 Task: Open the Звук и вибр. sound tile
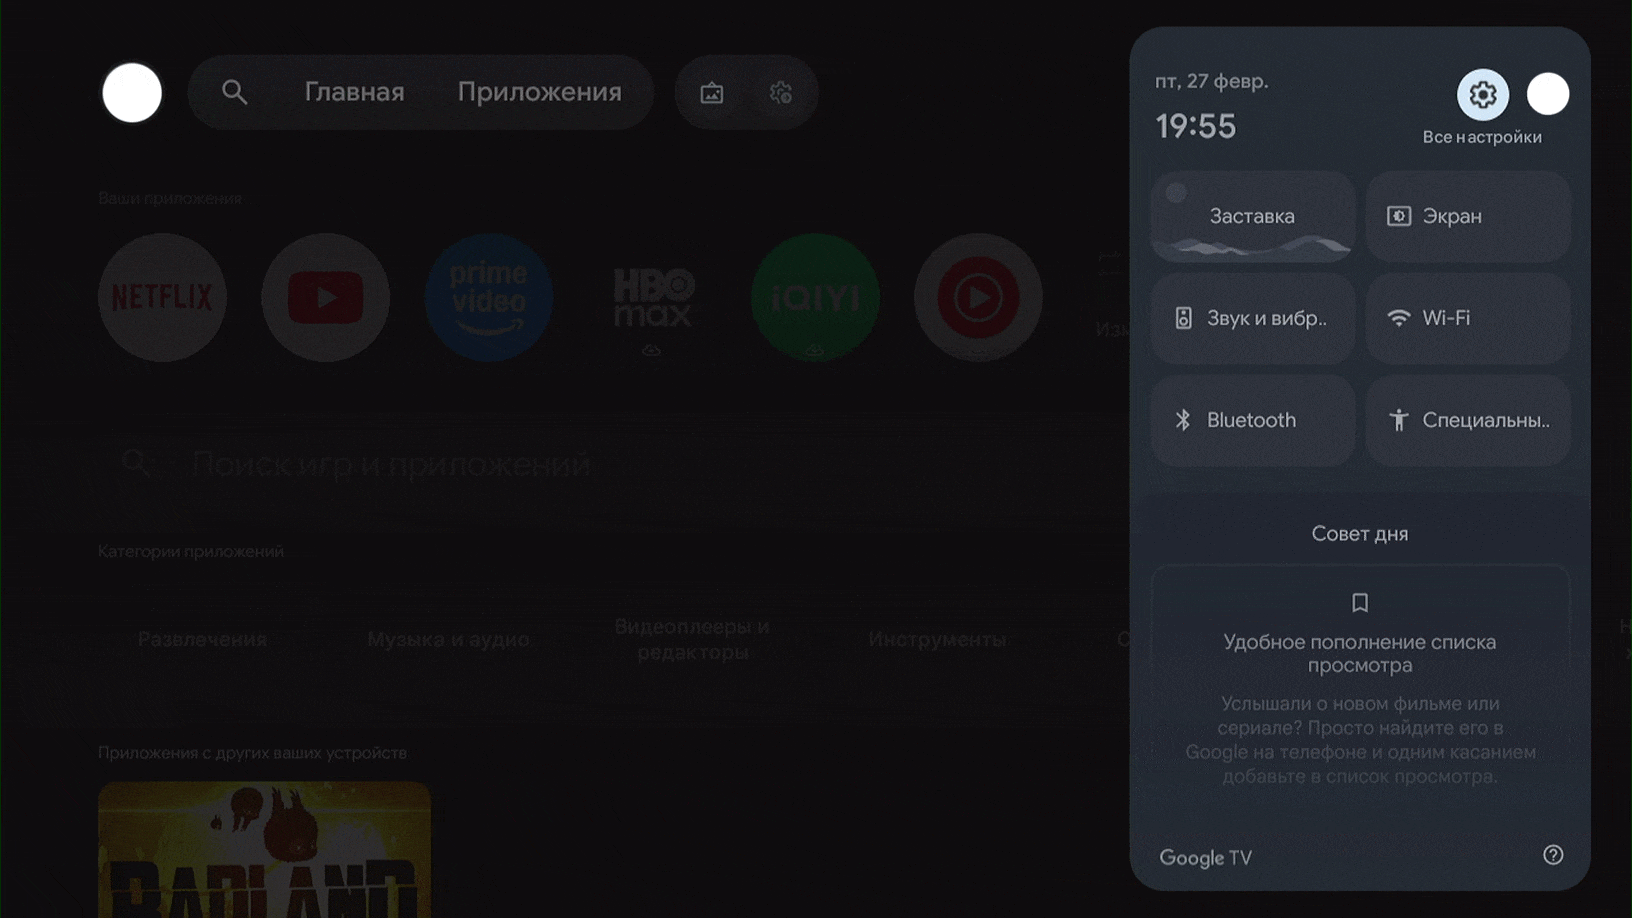(x=1252, y=318)
